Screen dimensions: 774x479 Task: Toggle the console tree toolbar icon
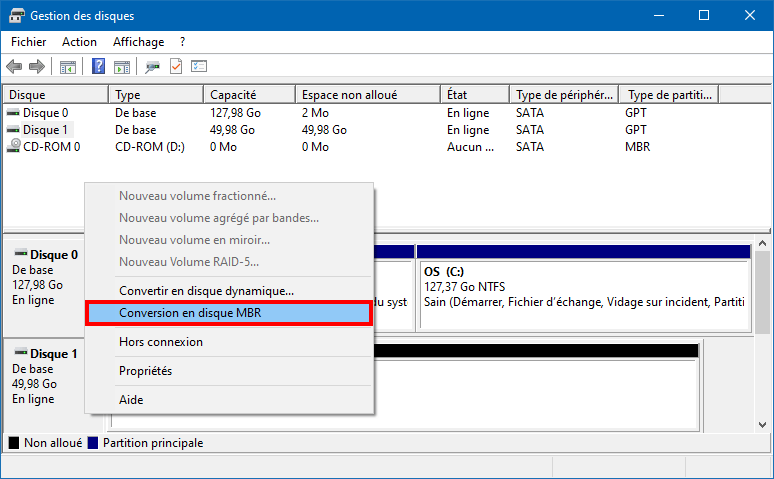tap(68, 67)
